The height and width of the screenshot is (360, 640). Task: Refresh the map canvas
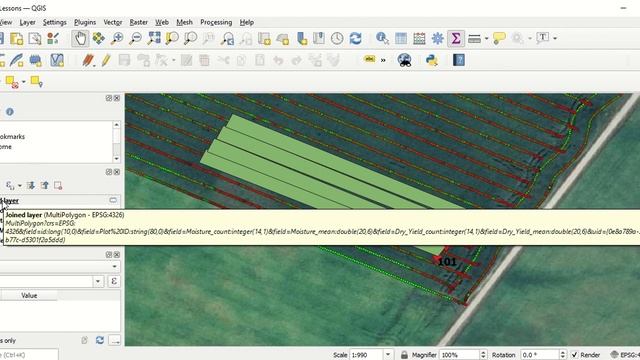click(x=356, y=38)
